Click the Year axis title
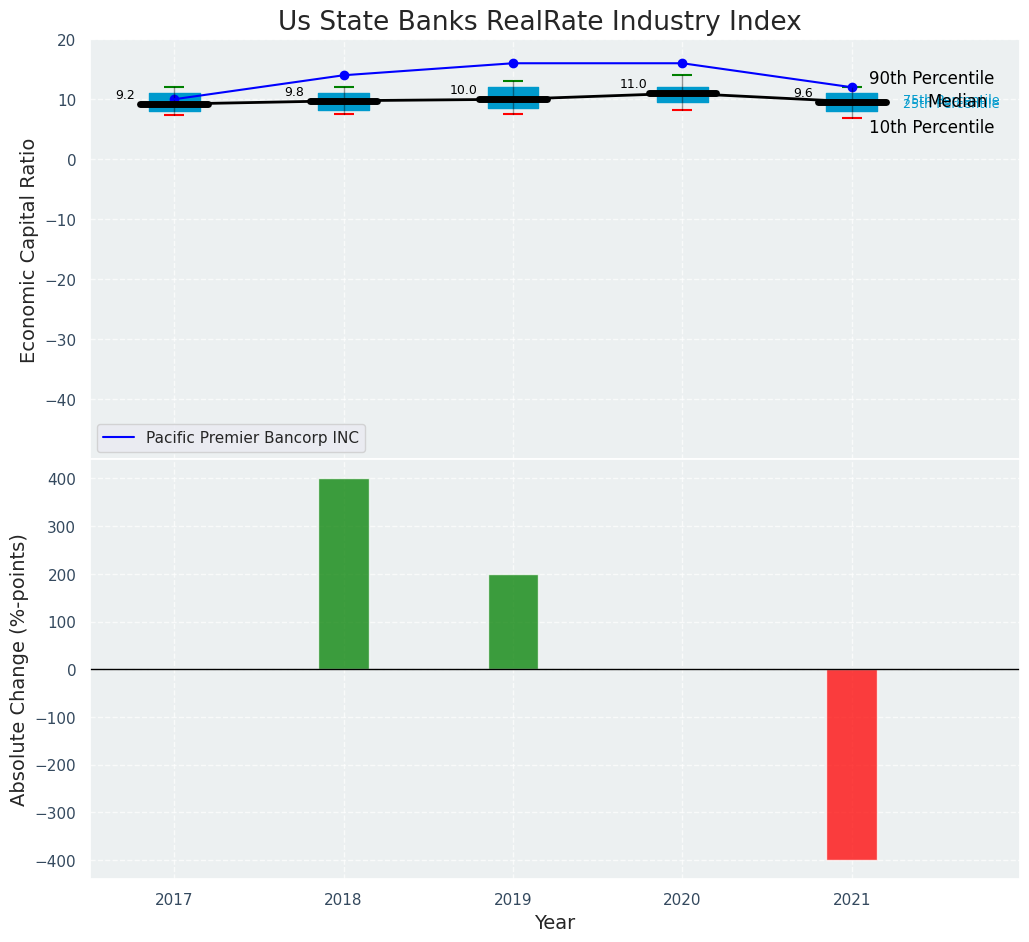The width and height of the screenshot is (1029, 942). (x=554, y=923)
